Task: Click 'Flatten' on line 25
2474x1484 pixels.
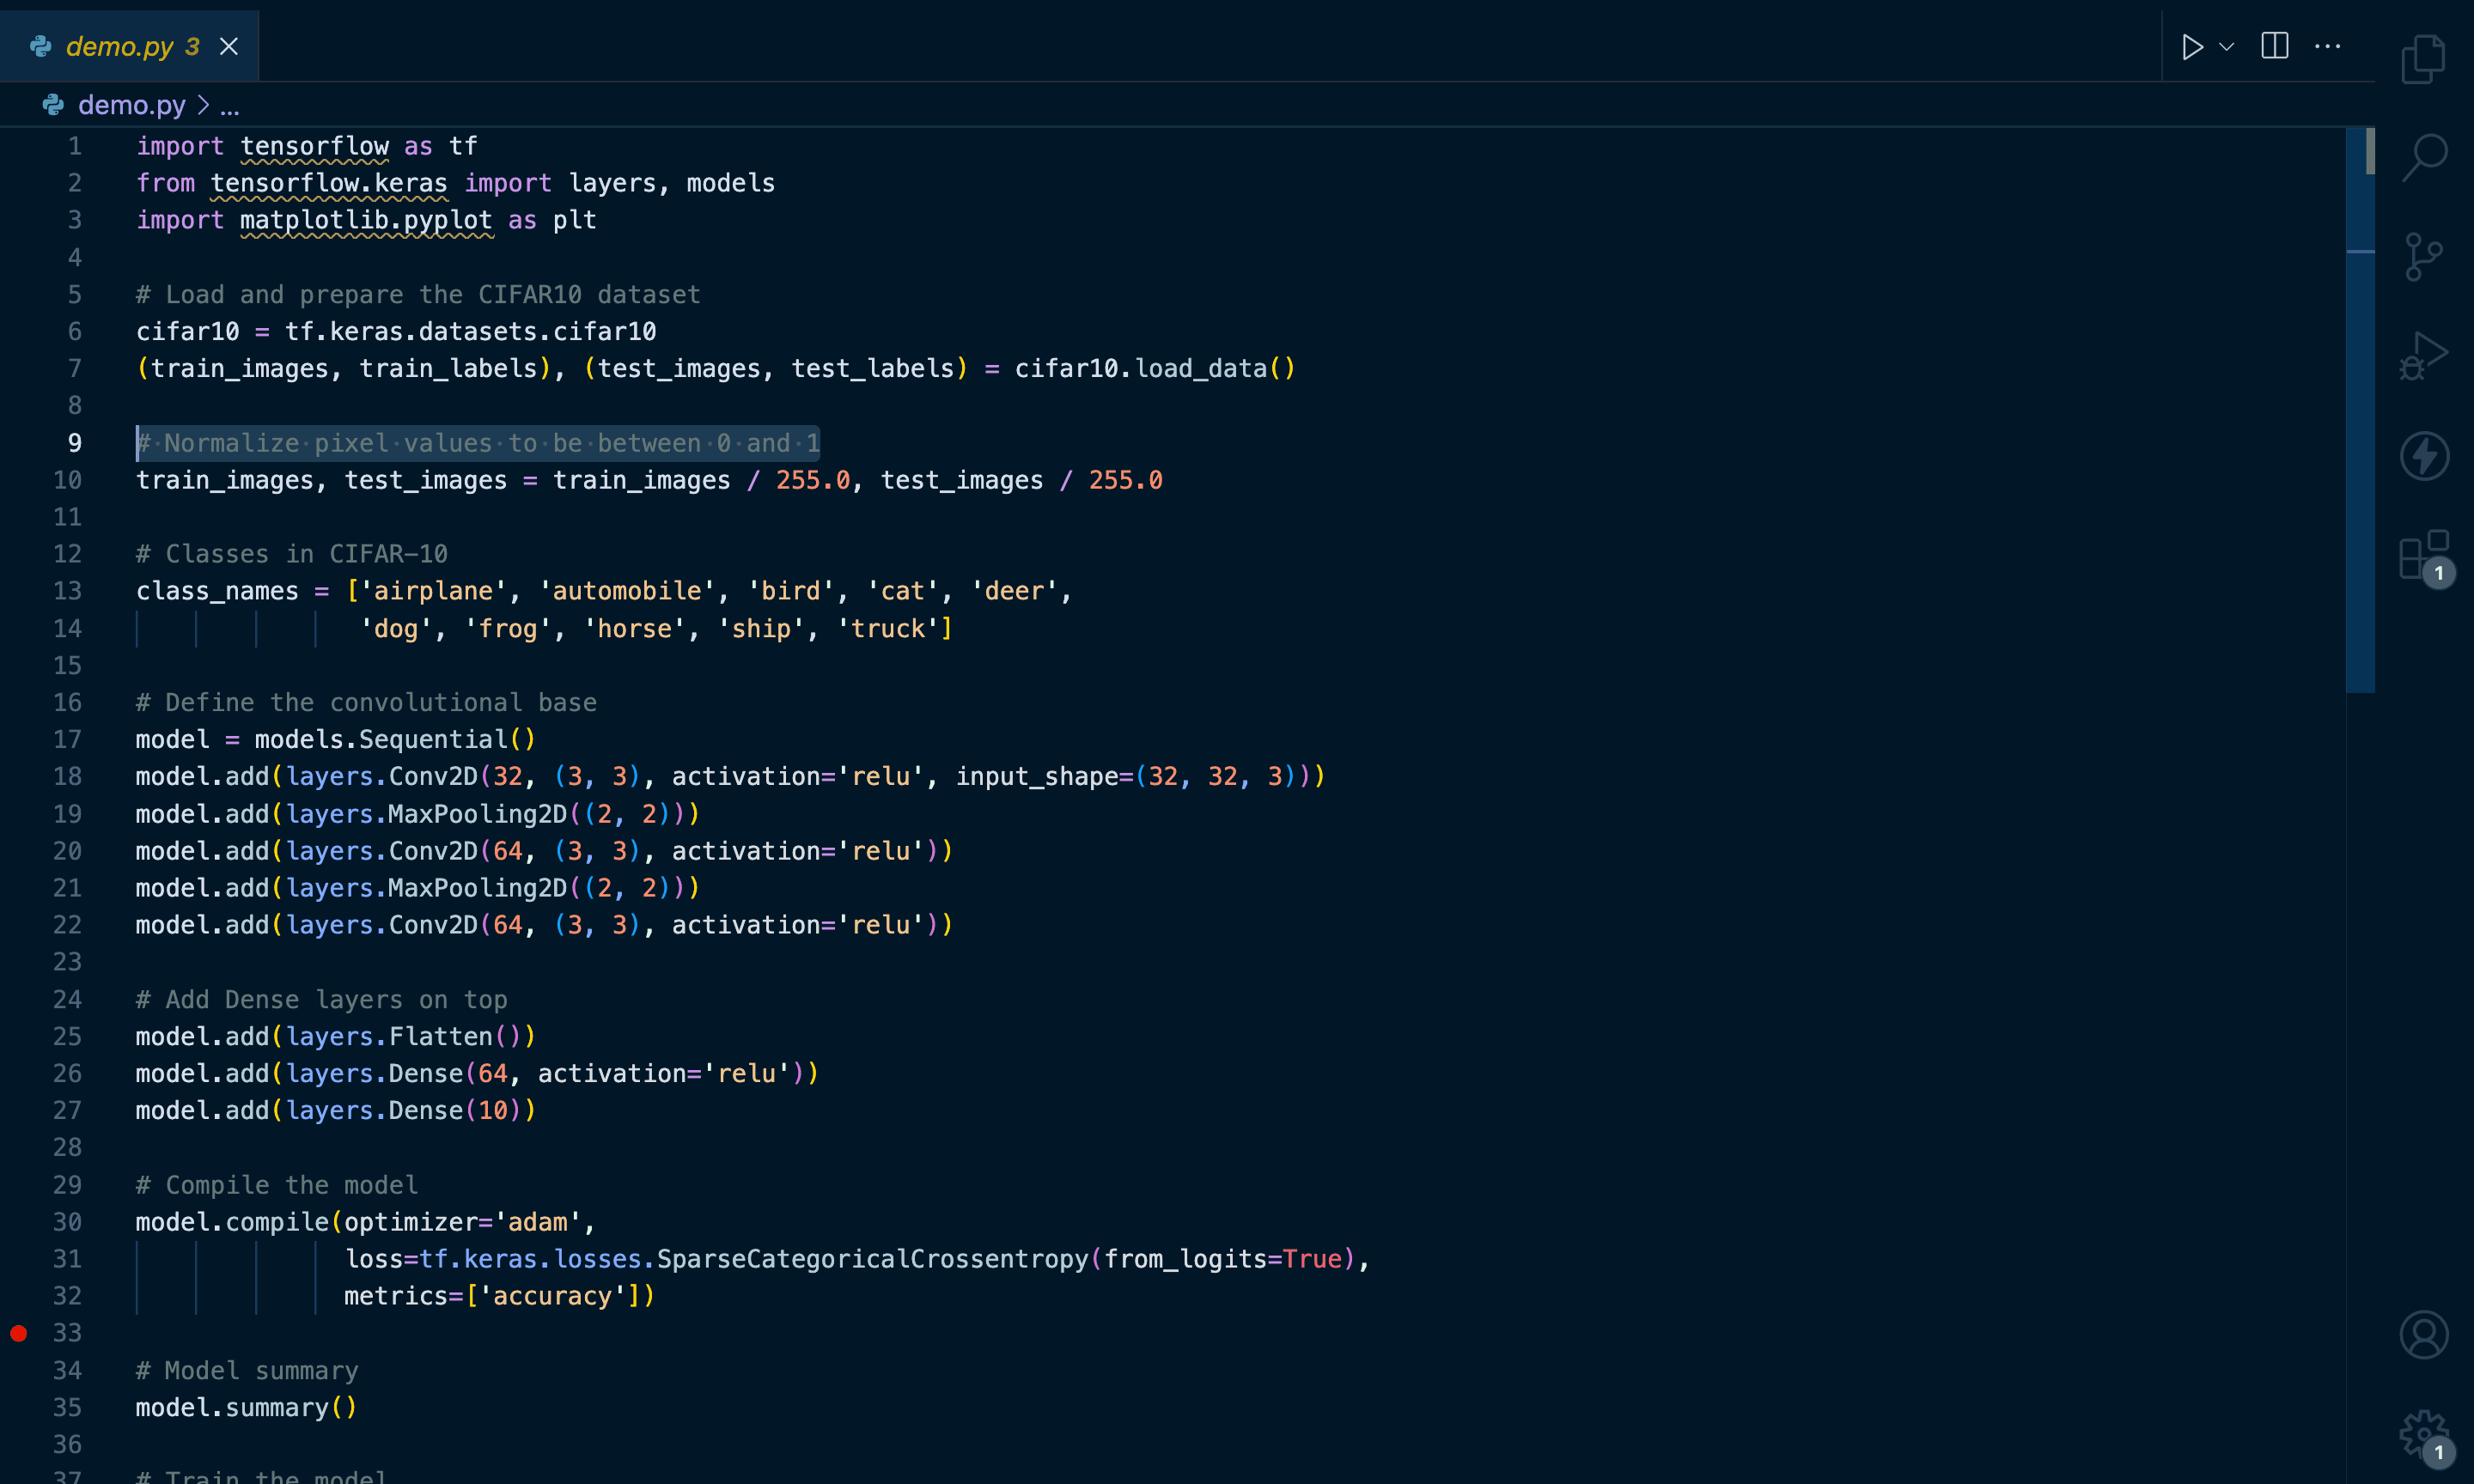Action: (440, 1037)
